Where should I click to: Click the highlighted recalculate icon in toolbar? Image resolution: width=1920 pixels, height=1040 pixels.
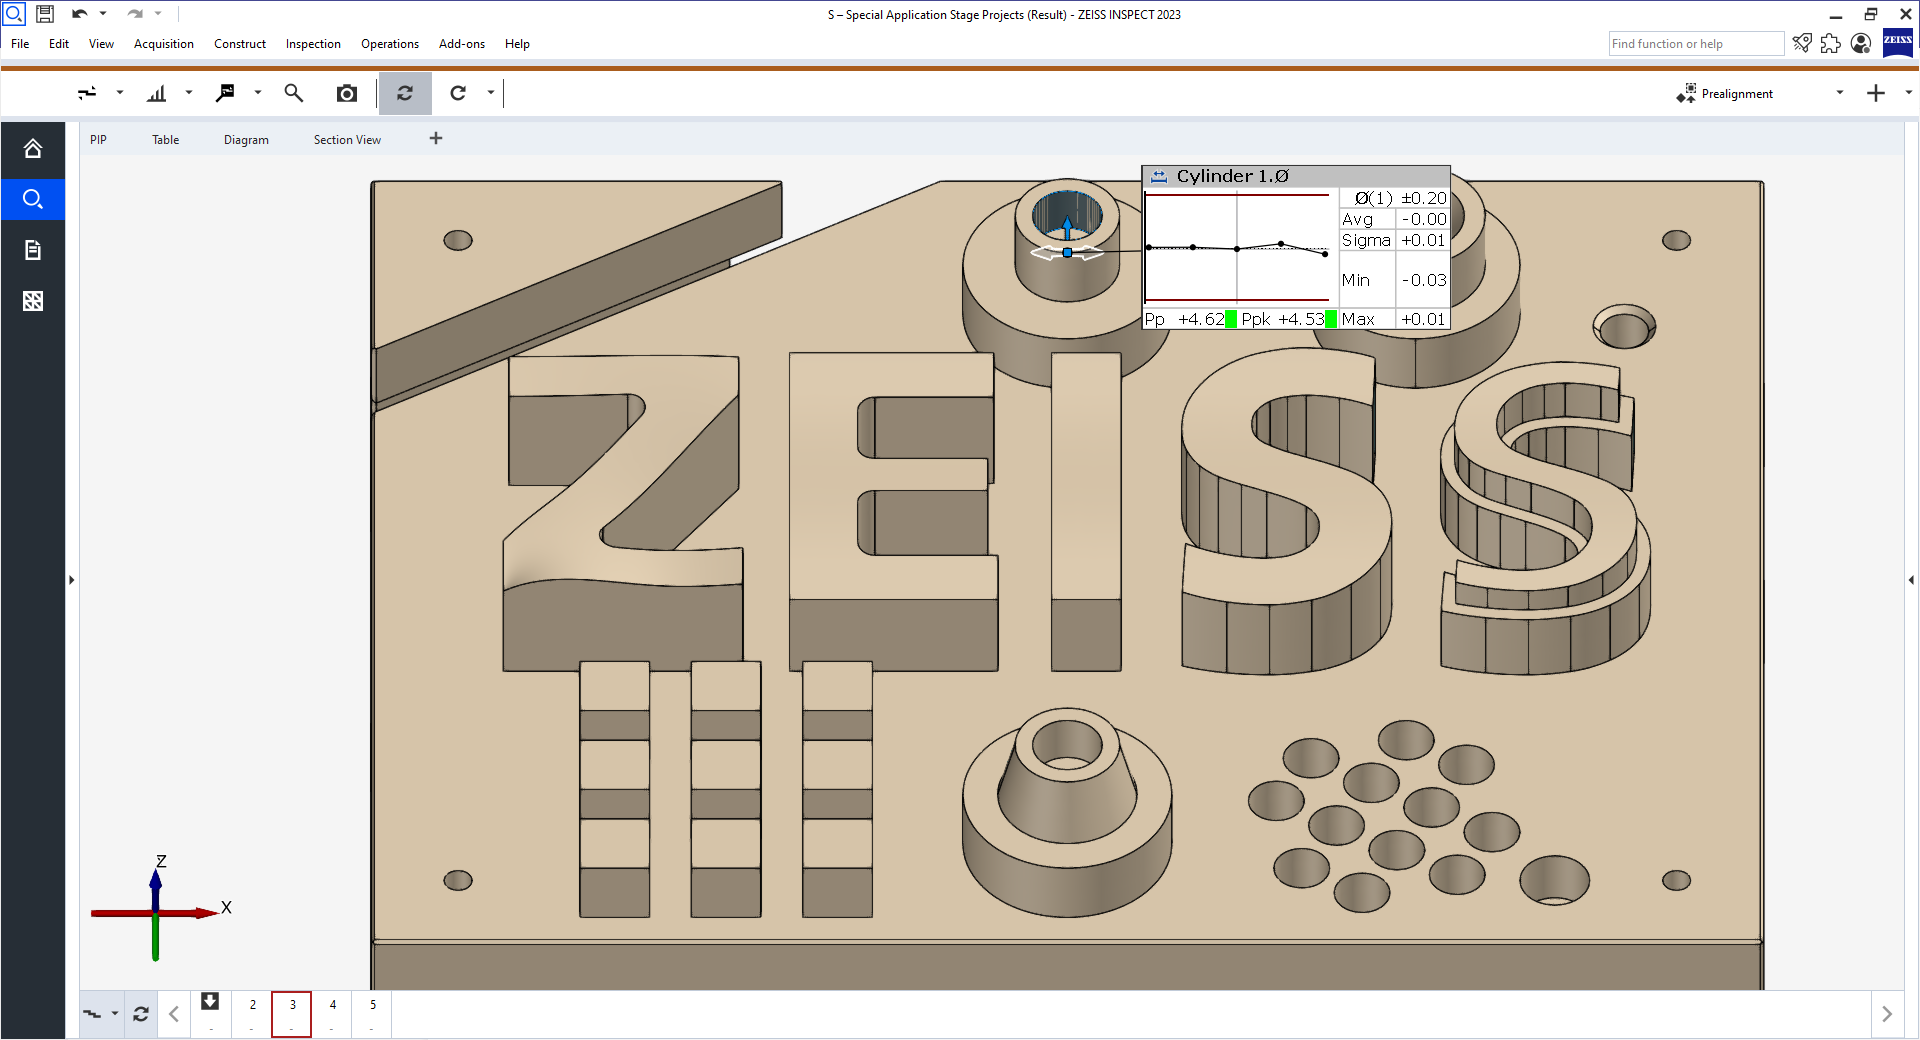click(x=405, y=93)
